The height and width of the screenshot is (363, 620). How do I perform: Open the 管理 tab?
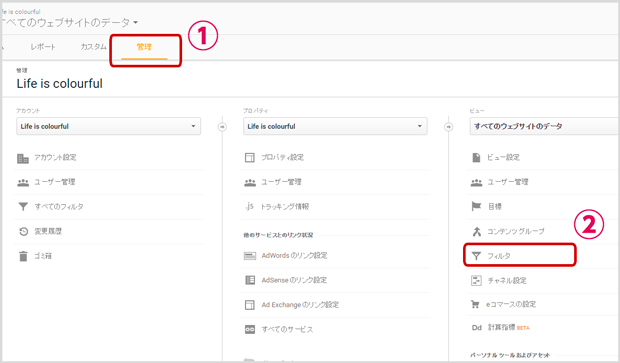click(144, 47)
